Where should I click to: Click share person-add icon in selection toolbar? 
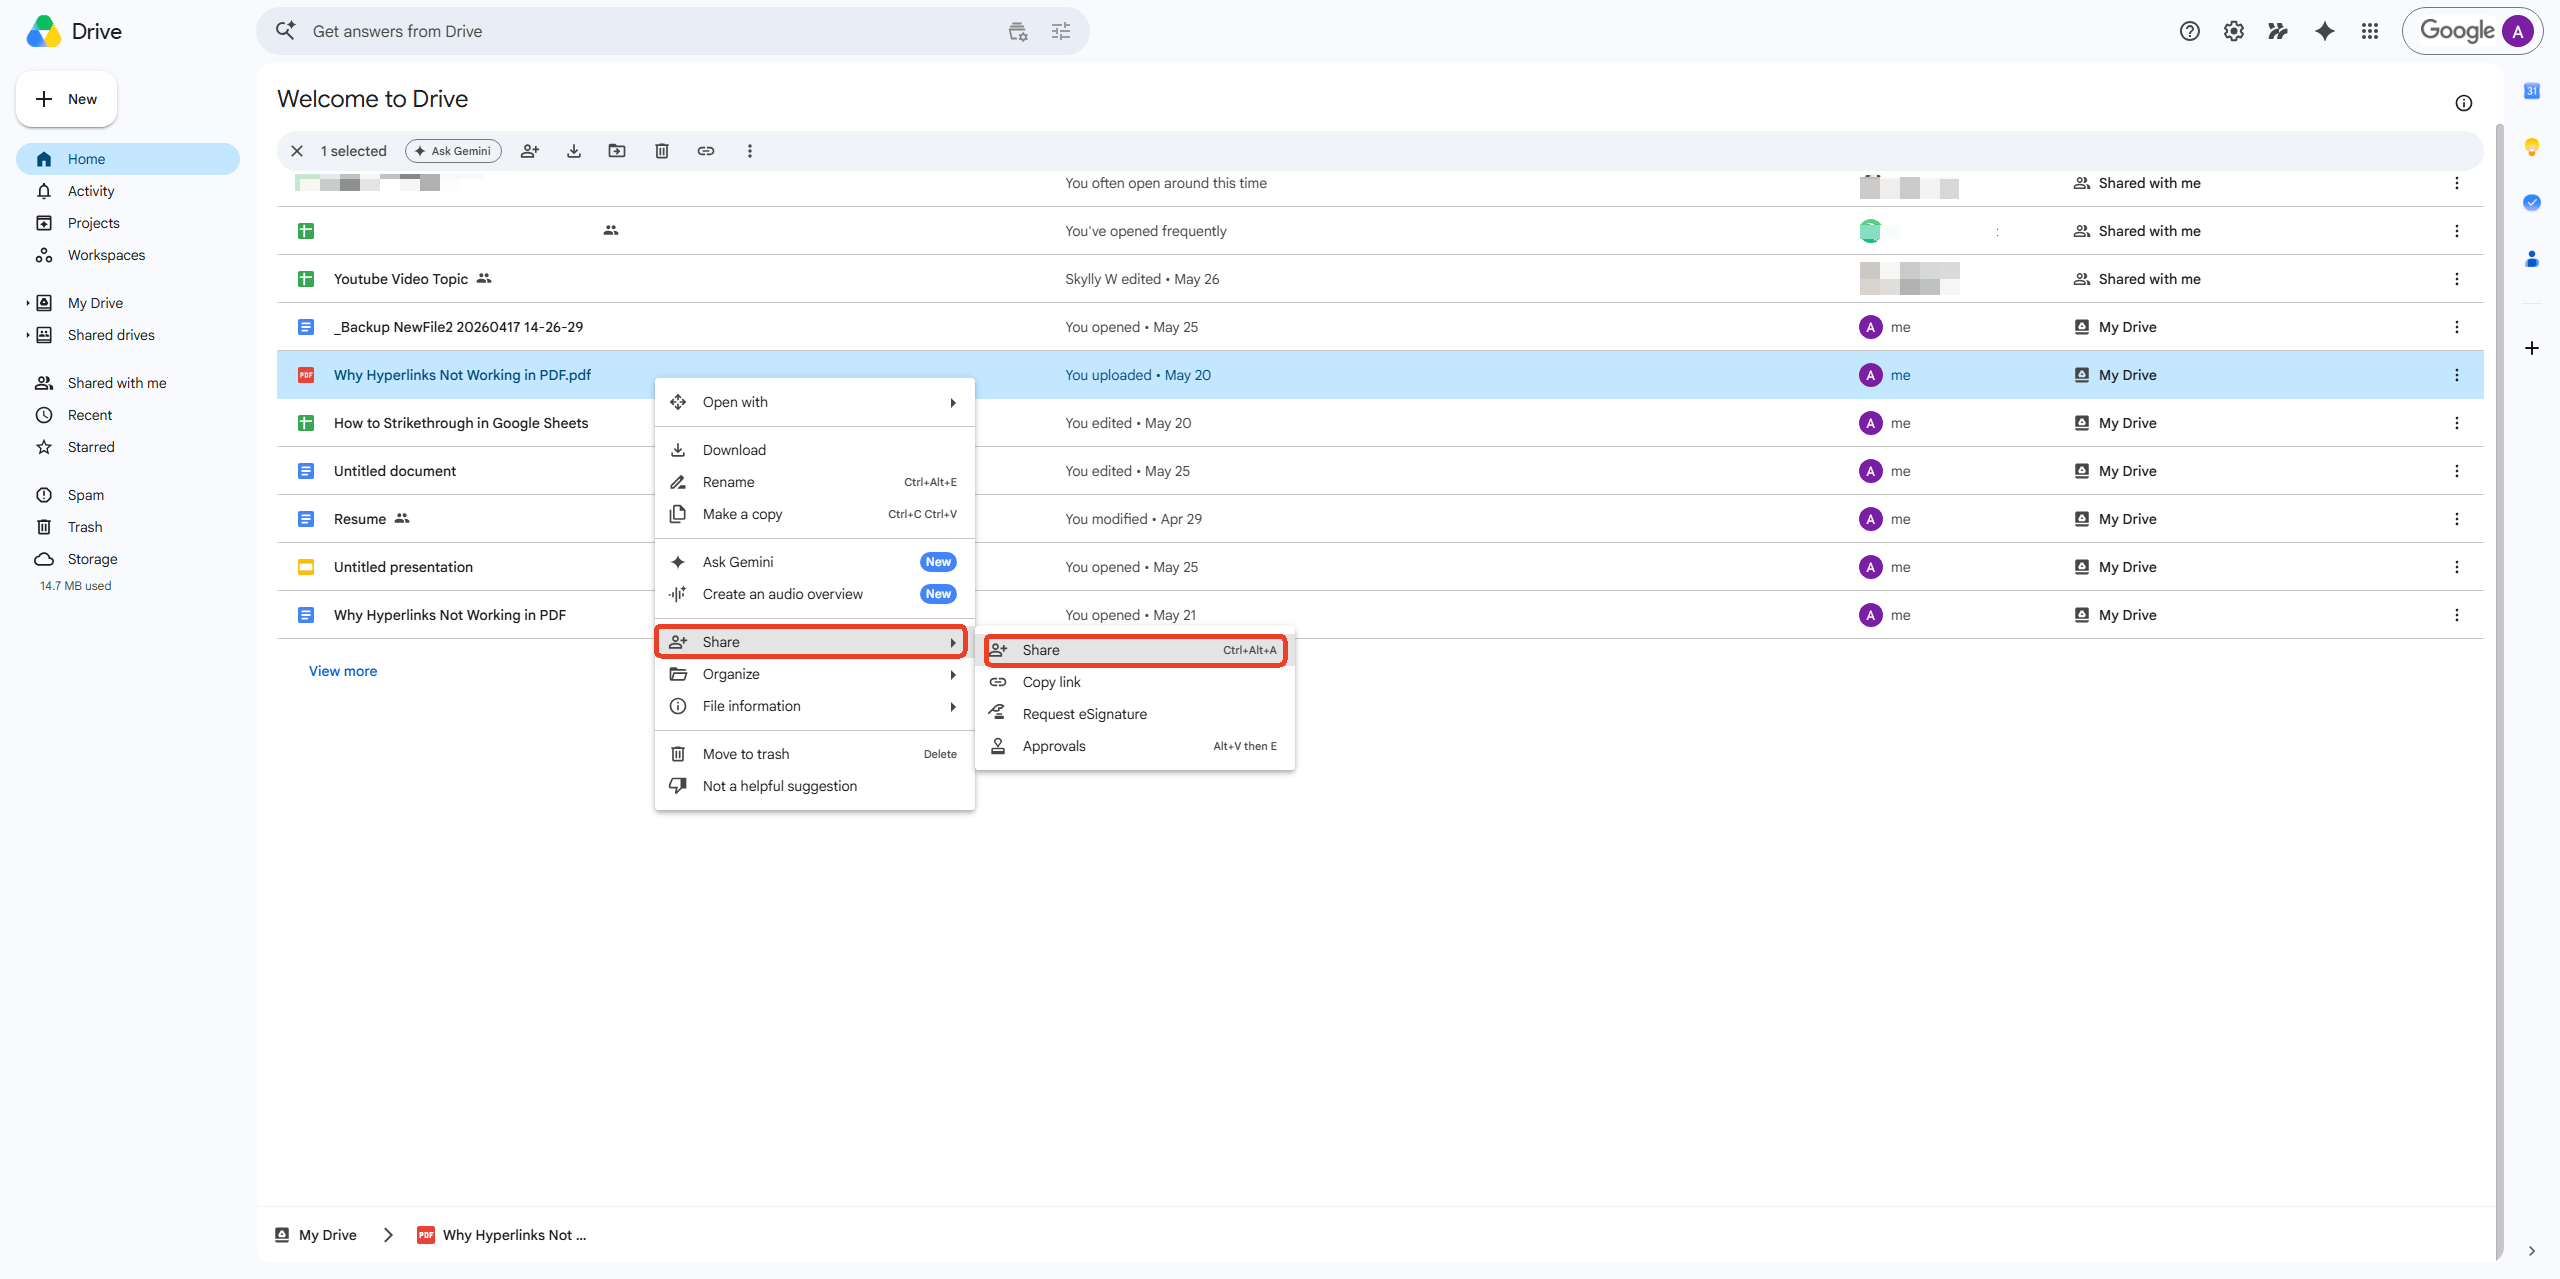tap(530, 151)
